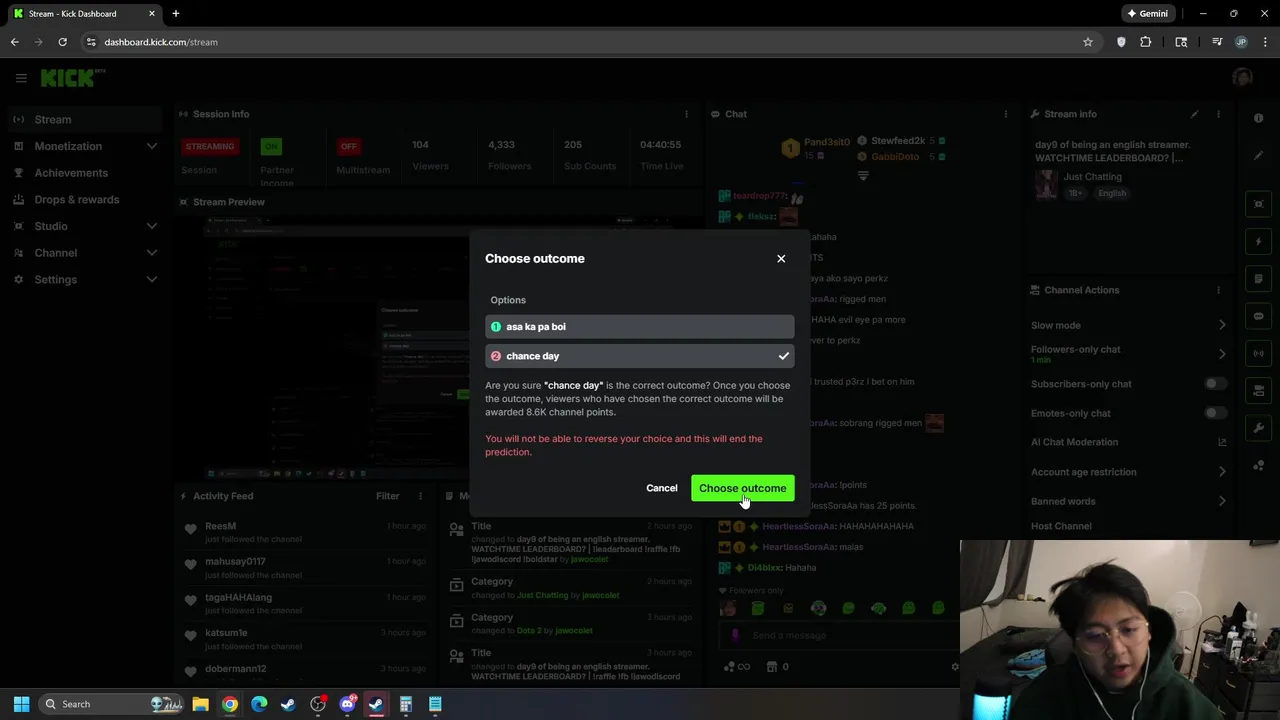This screenshot has height=720, width=1280.
Task: Click 'Dota 2' category link in activity log
Action: coord(533,631)
